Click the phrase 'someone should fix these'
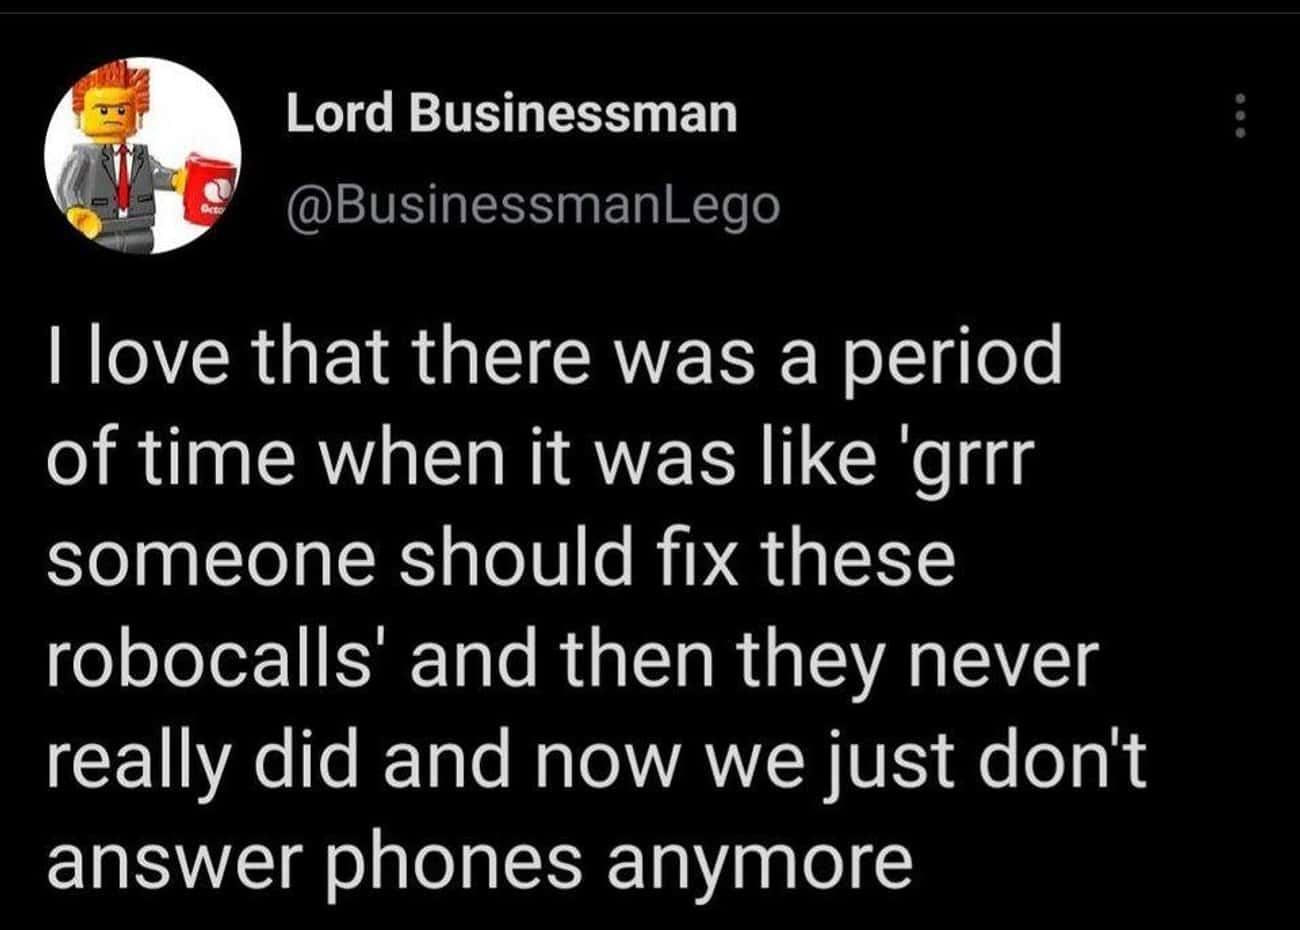 tap(500, 559)
